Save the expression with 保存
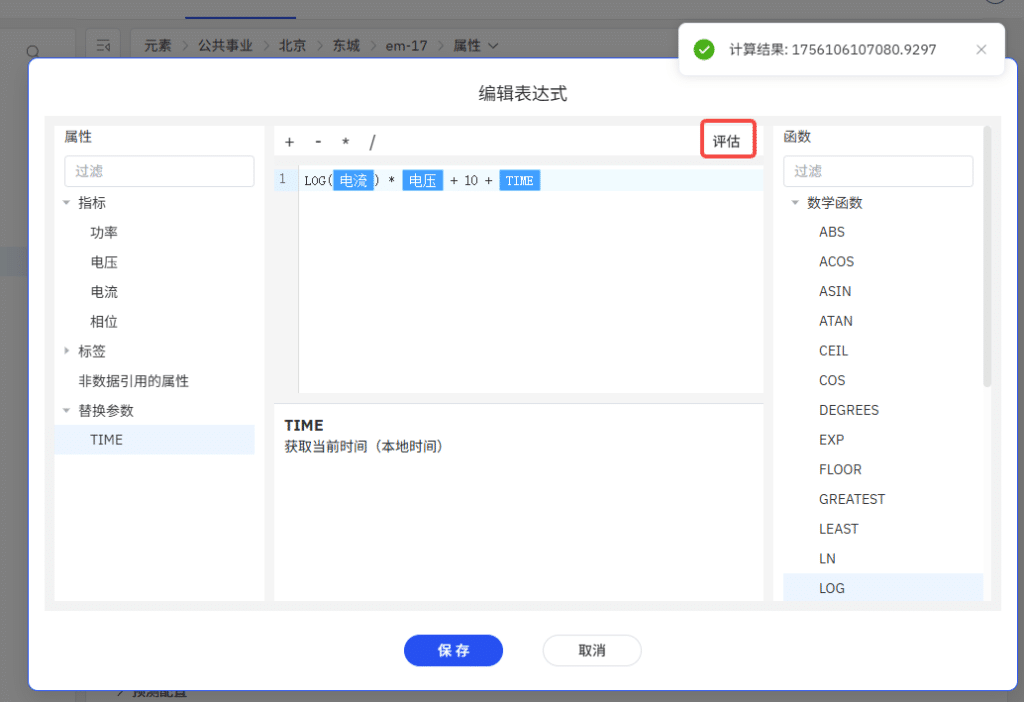 point(453,650)
